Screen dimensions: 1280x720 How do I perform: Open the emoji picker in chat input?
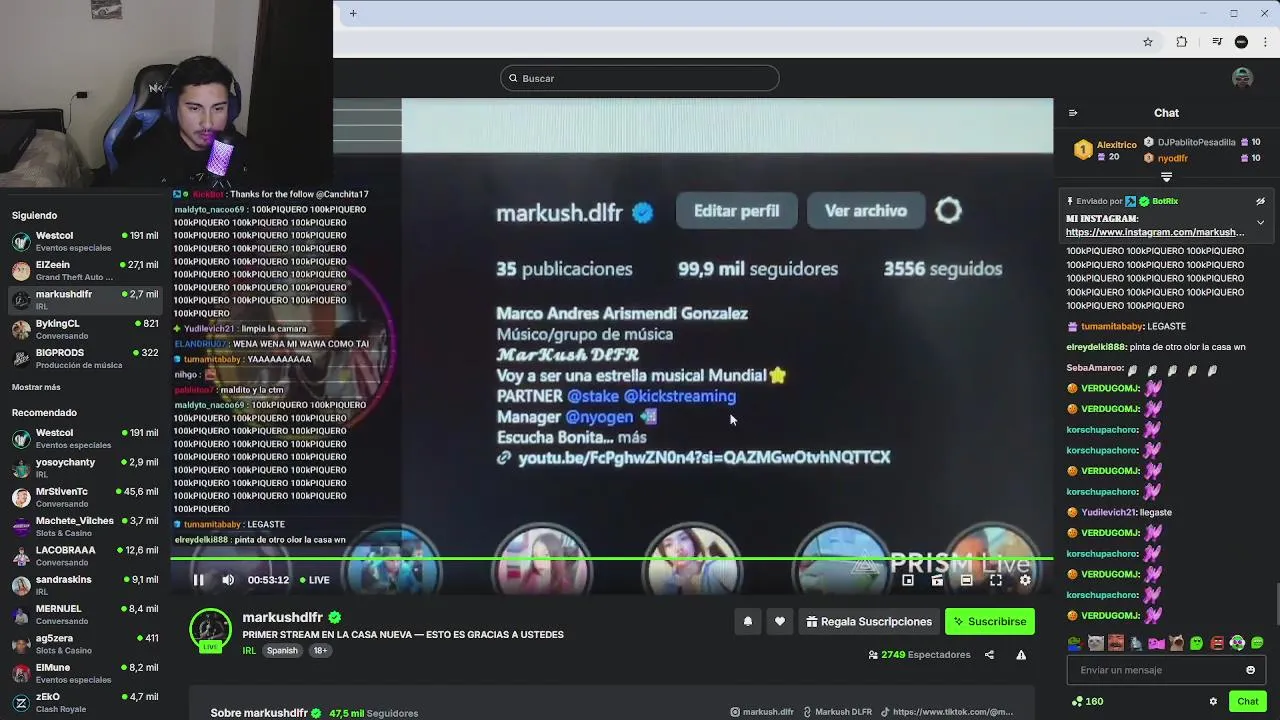pos(1250,670)
